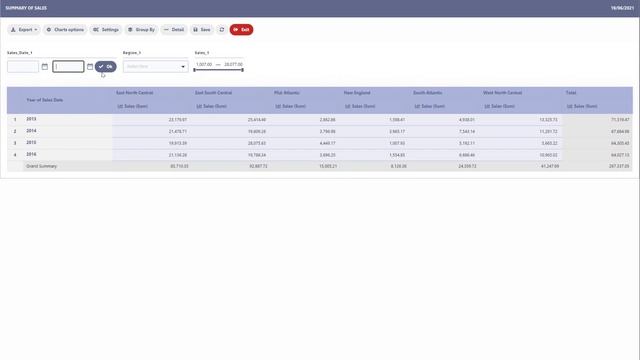Click the Save button
Viewport: 640px width, 360px height.
click(x=202, y=30)
